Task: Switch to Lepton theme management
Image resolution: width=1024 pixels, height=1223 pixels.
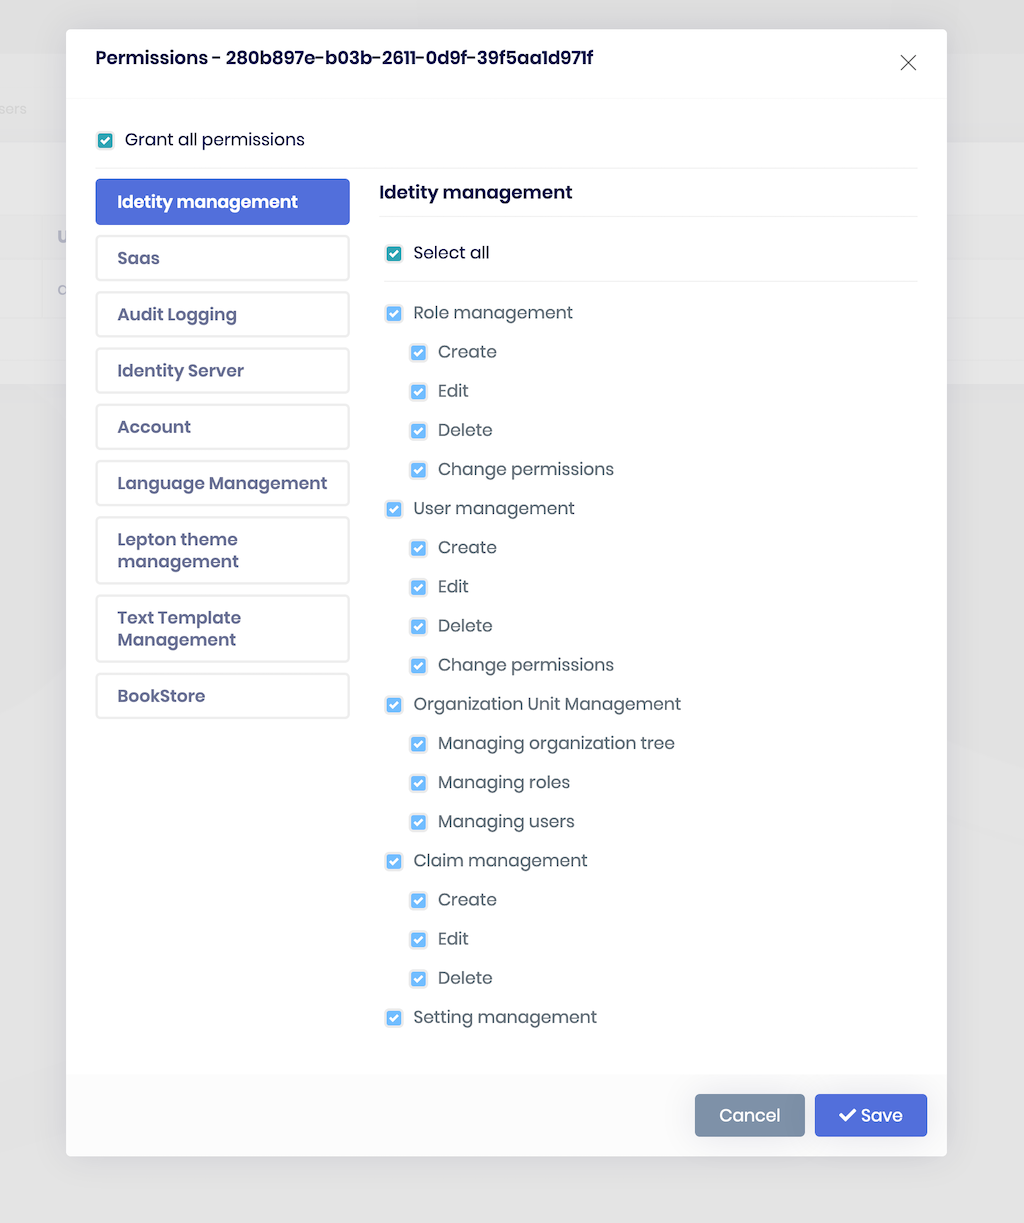Action: 222,550
